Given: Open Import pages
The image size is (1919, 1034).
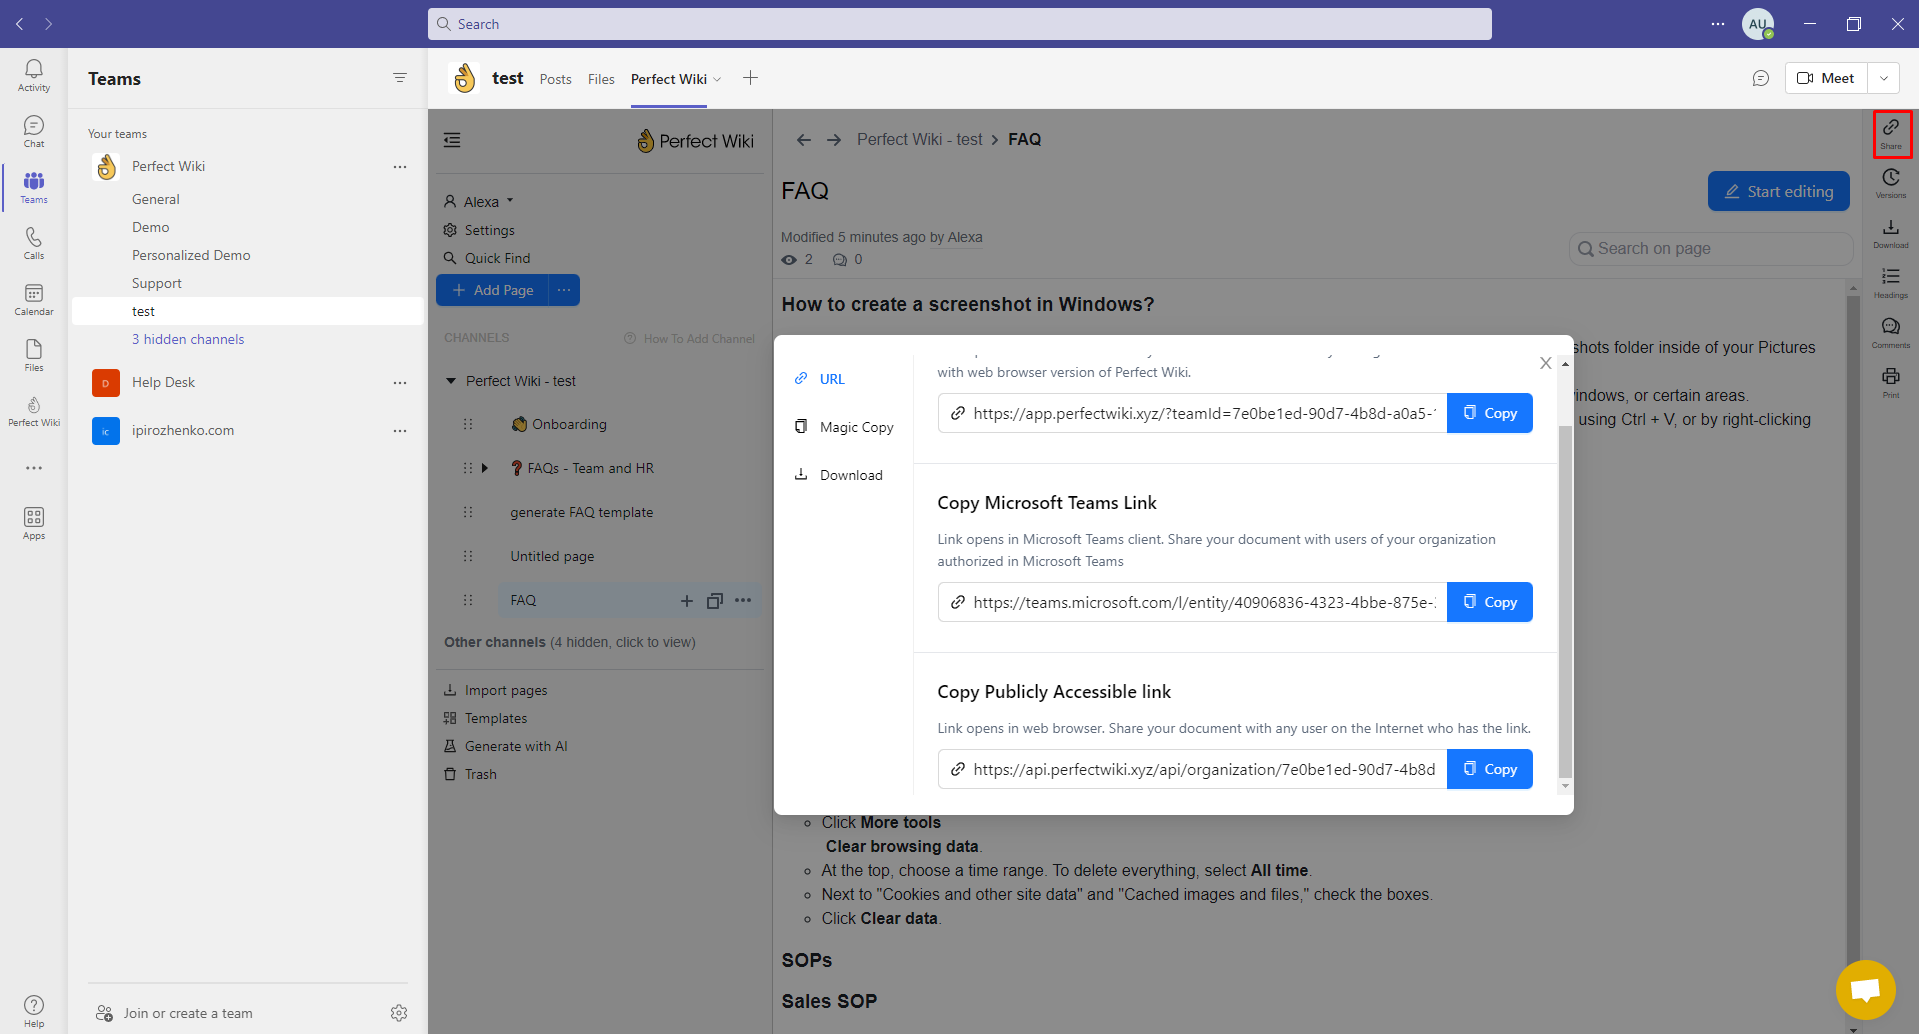Looking at the screenshot, I should [x=505, y=689].
